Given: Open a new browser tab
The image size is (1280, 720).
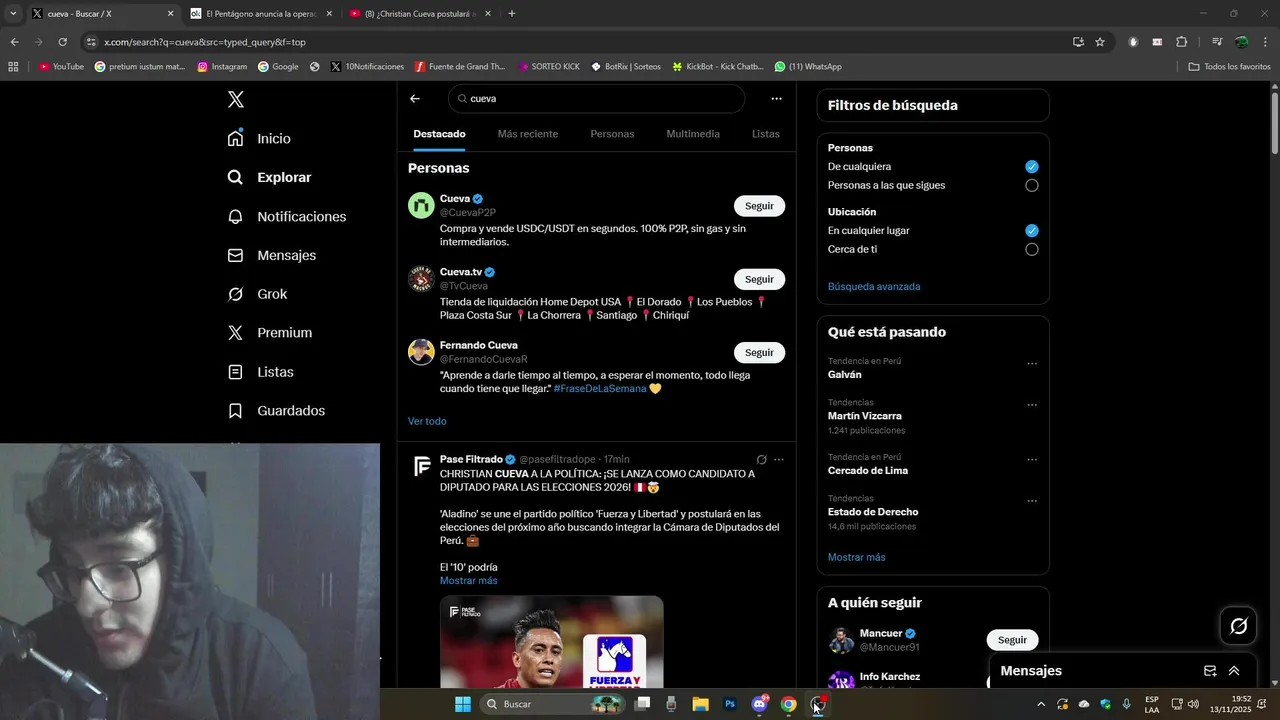Looking at the screenshot, I should pyautogui.click(x=512, y=14).
